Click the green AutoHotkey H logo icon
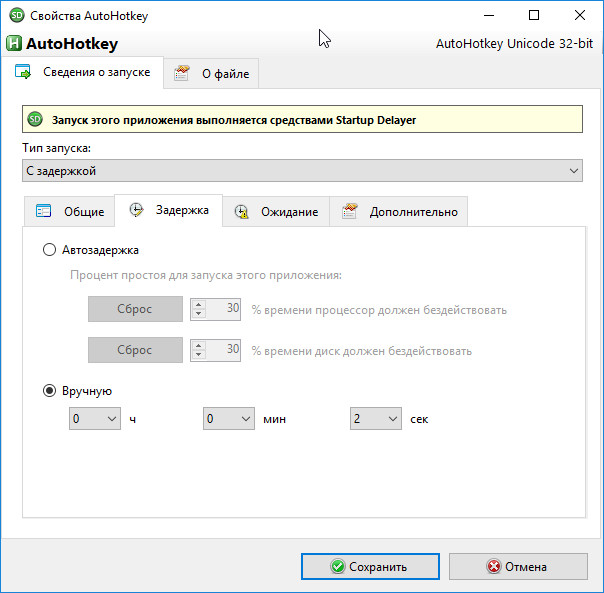Viewport: 604px width, 593px height. point(14,43)
